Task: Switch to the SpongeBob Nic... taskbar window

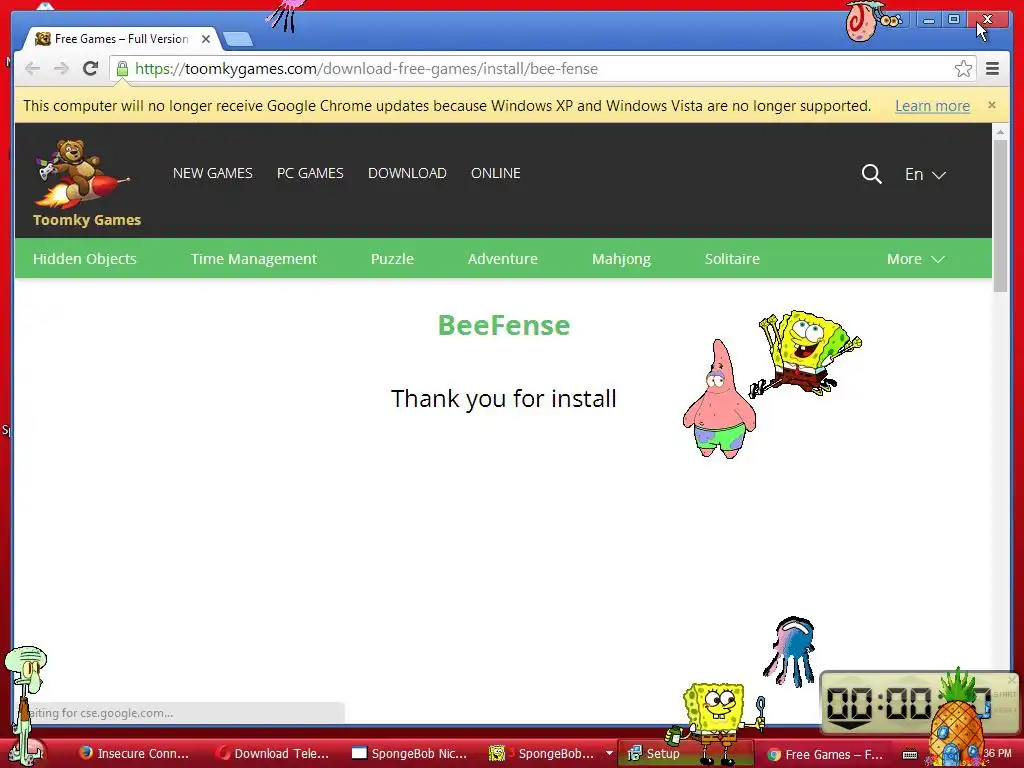Action: pos(410,754)
